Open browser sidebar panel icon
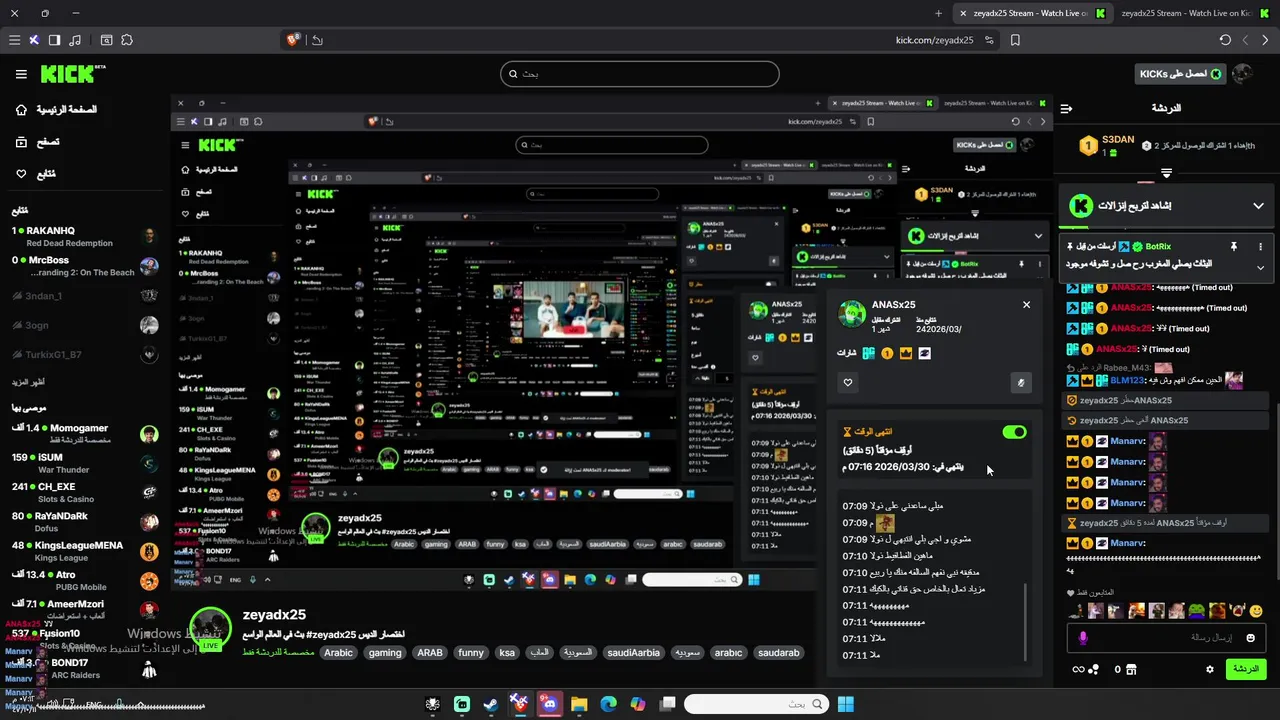The height and width of the screenshot is (720, 1280). click(54, 40)
